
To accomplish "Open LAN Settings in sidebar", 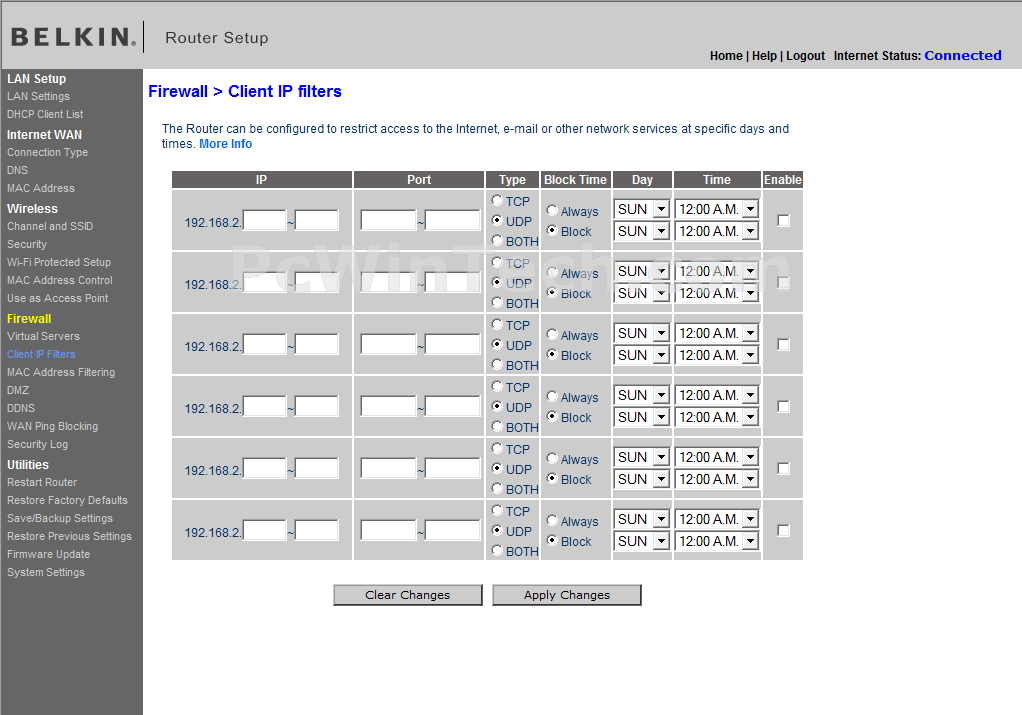I will point(38,96).
